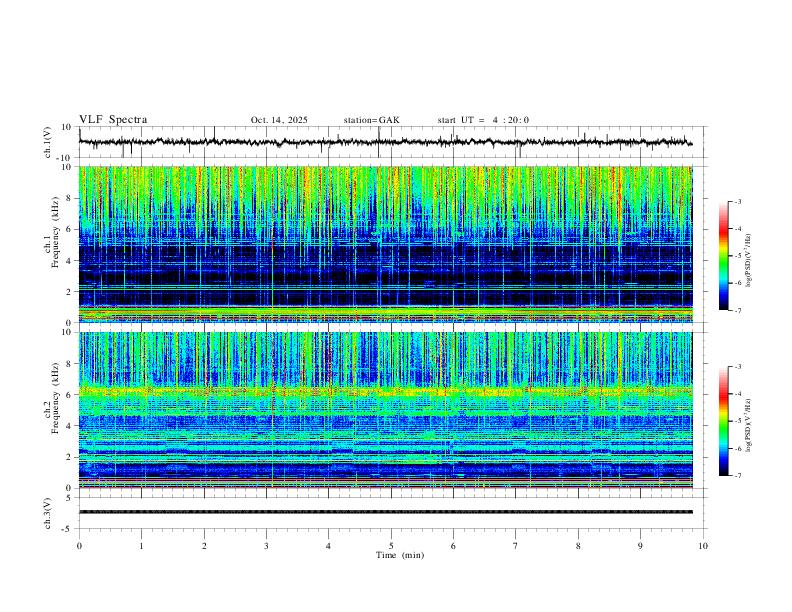
Task: Click the "station=GAK" label
Action: click(372, 120)
